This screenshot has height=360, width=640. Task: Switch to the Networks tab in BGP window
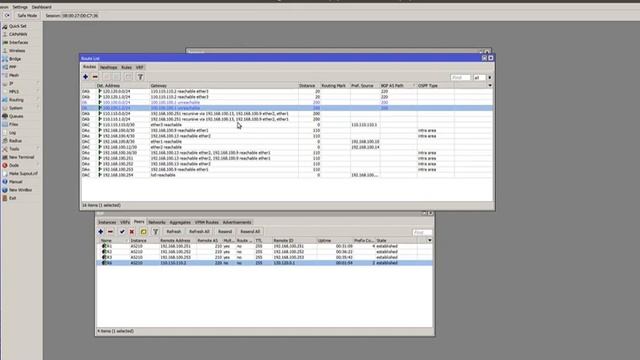157,222
